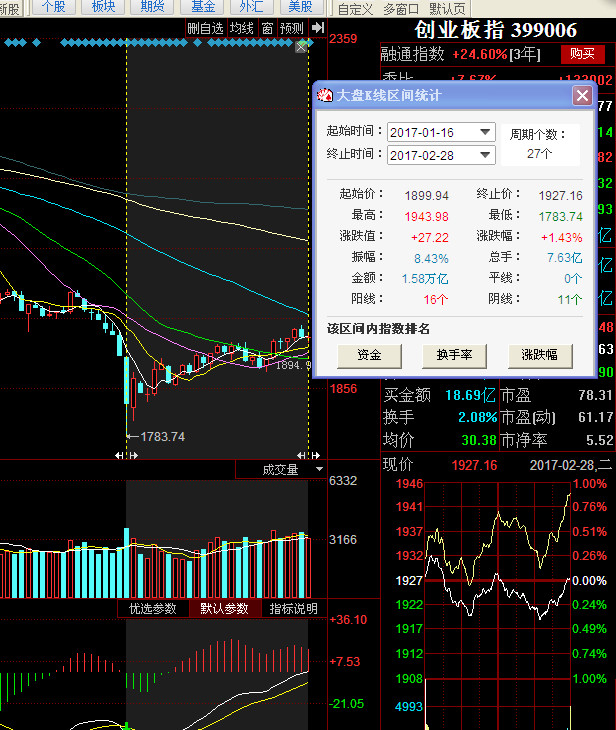Click the 起始价 value 1899.94
Viewport: 616px width, 730px height.
pyautogui.click(x=426, y=196)
